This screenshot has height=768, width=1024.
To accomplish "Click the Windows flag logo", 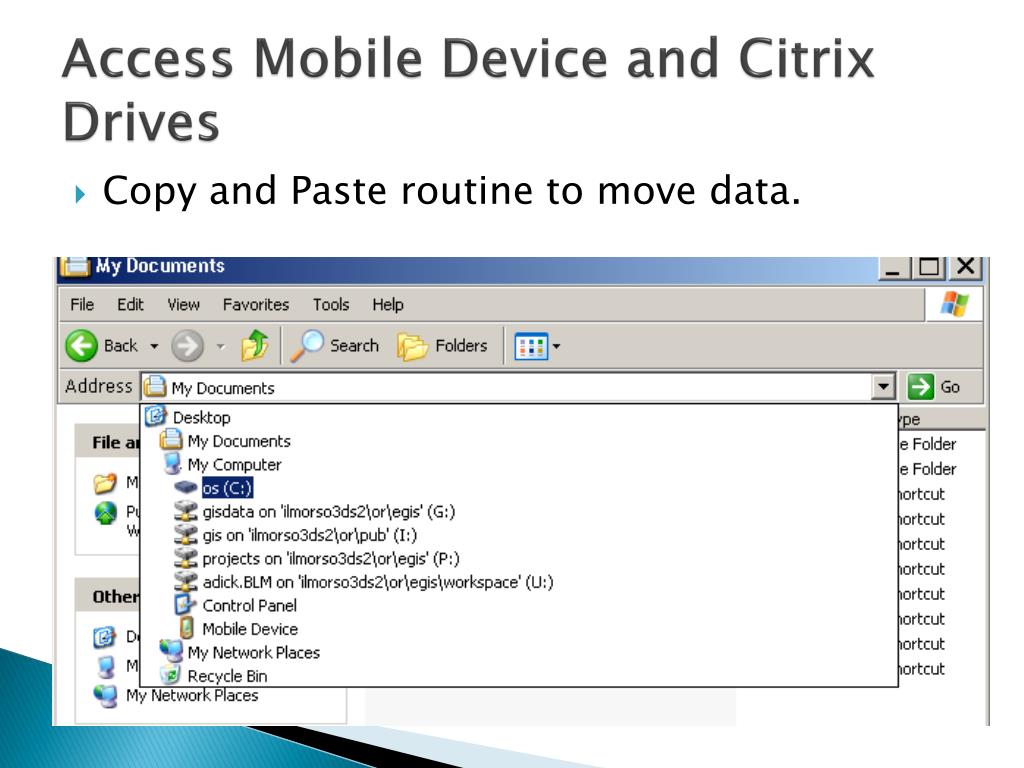I will tap(954, 304).
